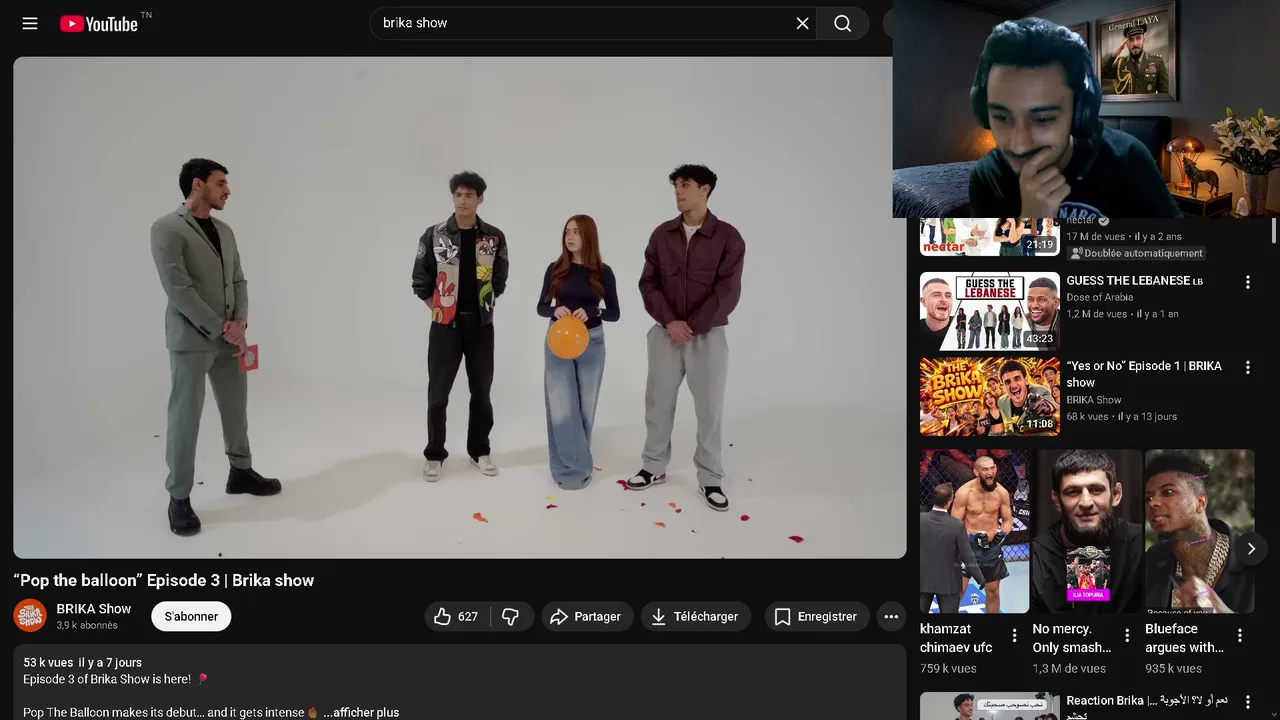1280x720 pixels.
Task: Open BRIKA Show channel name link
Action: [x=94, y=608]
